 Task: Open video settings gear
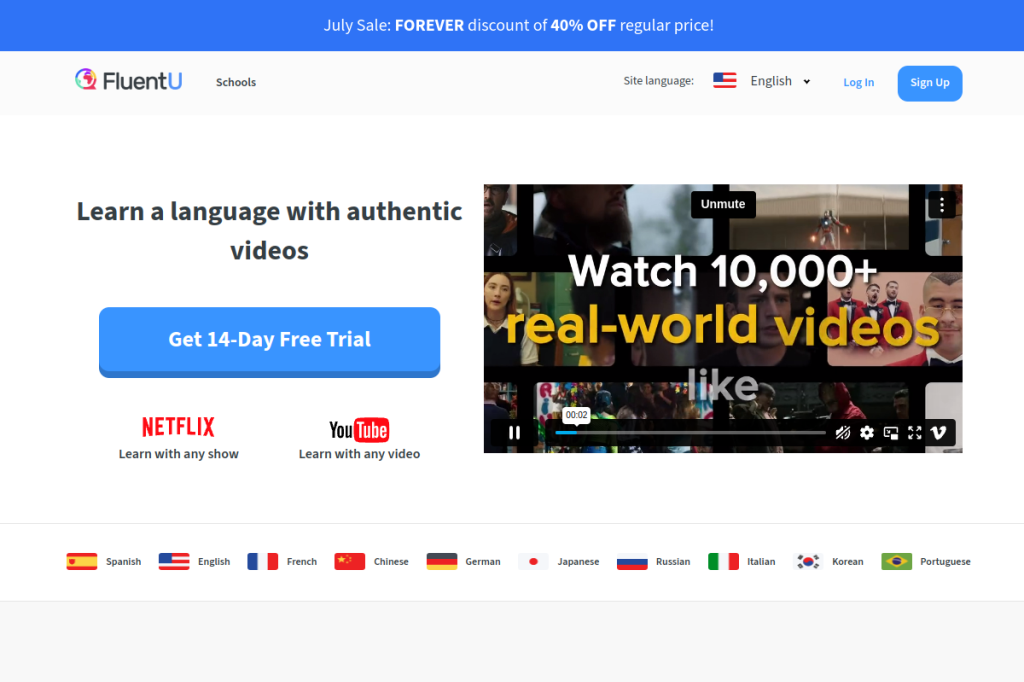[x=867, y=432]
